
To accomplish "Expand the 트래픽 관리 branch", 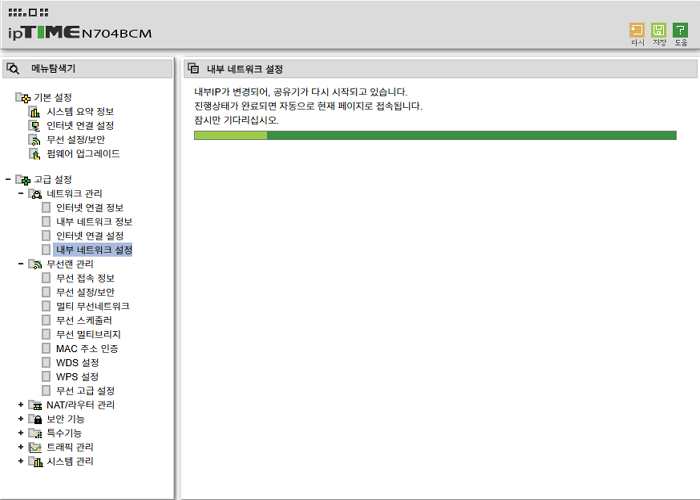I will tap(21, 447).
